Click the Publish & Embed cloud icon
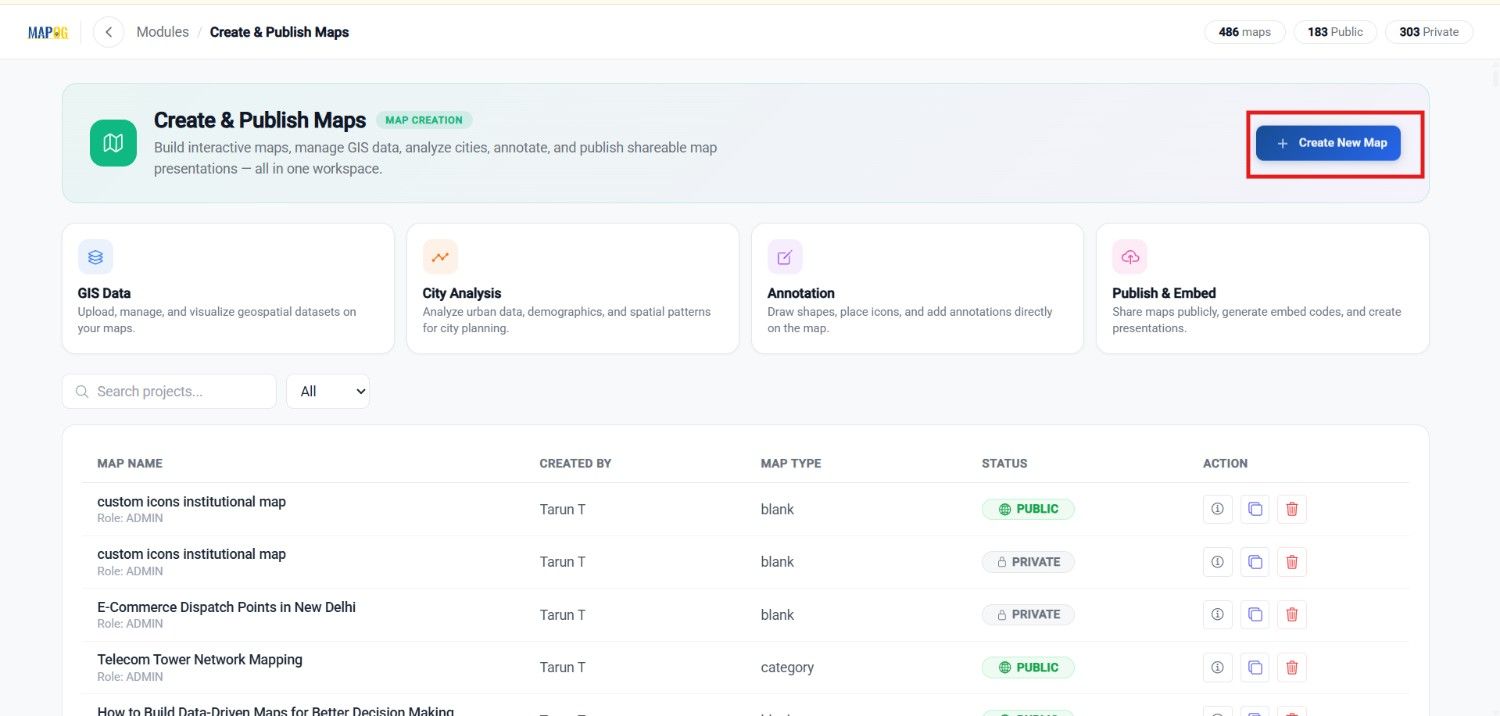 [x=1130, y=257]
